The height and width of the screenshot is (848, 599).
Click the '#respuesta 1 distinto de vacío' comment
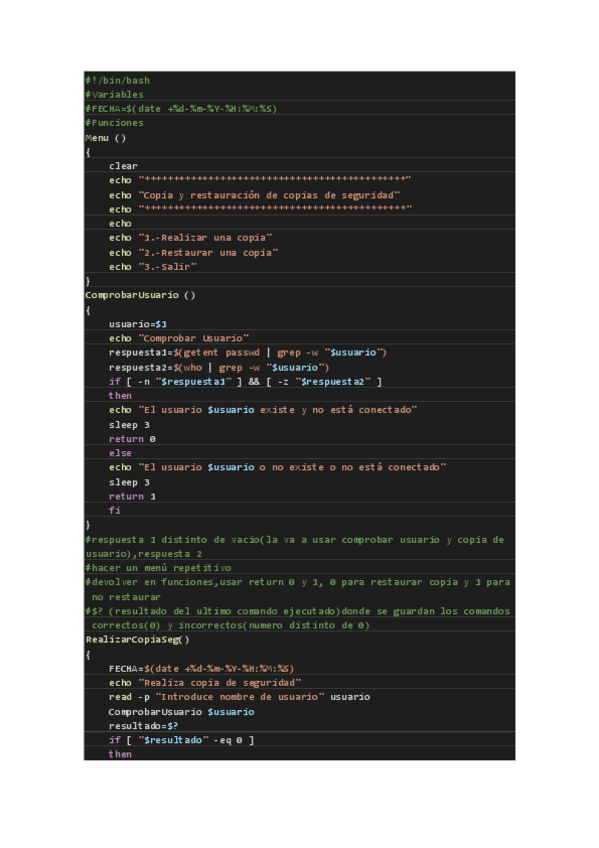[295, 547]
